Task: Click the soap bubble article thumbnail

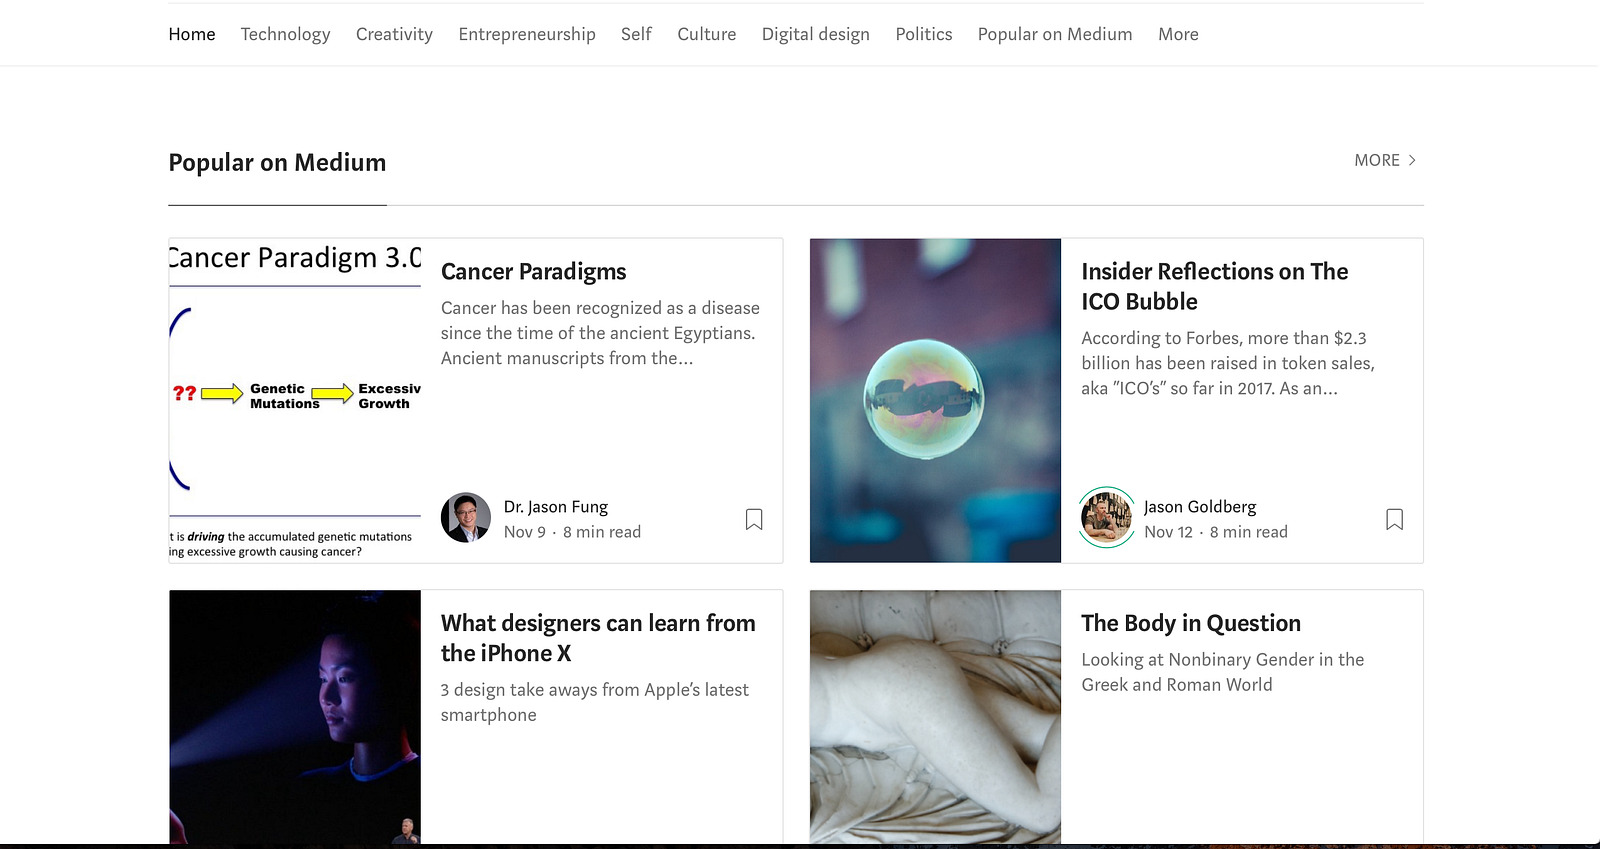Action: pos(935,400)
